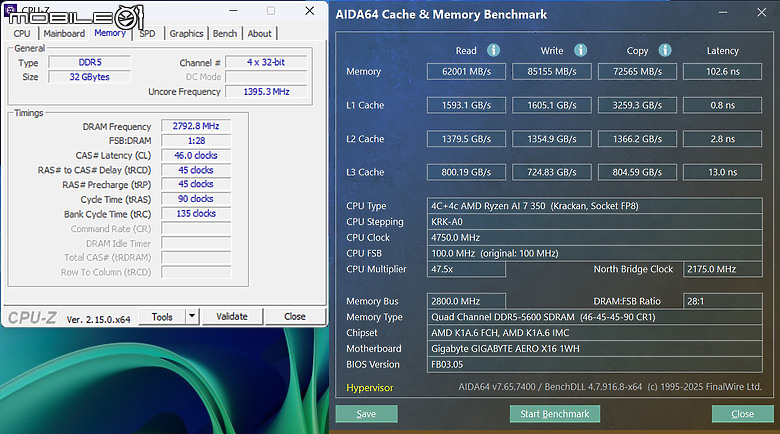Switch to the Mainboard tab in CPU-Z
Screen dimensions: 780x434
(64, 33)
